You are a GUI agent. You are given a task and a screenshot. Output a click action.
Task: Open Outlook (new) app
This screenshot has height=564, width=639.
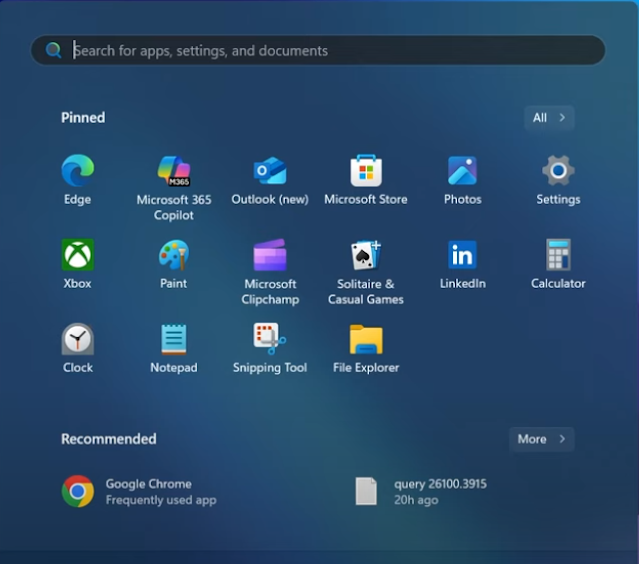(270, 171)
